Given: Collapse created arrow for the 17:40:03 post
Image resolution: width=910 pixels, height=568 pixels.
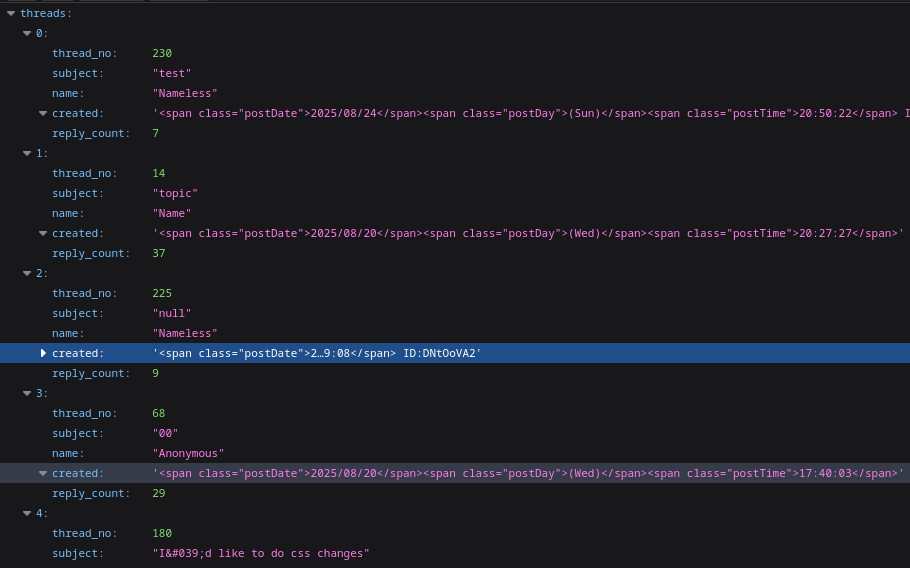Looking at the screenshot, I should [x=43, y=473].
